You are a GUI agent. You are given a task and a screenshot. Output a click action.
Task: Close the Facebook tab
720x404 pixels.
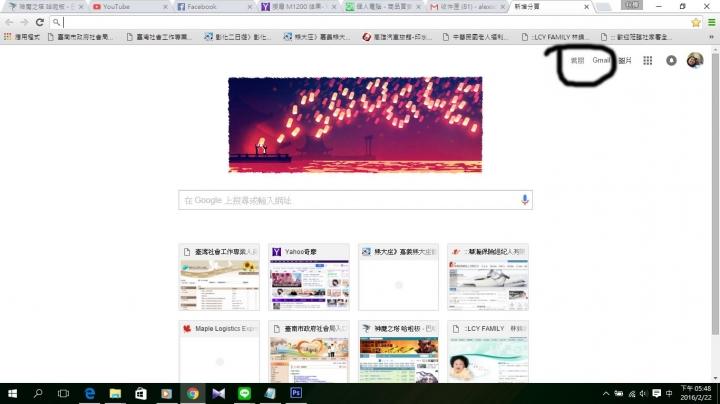click(250, 7)
